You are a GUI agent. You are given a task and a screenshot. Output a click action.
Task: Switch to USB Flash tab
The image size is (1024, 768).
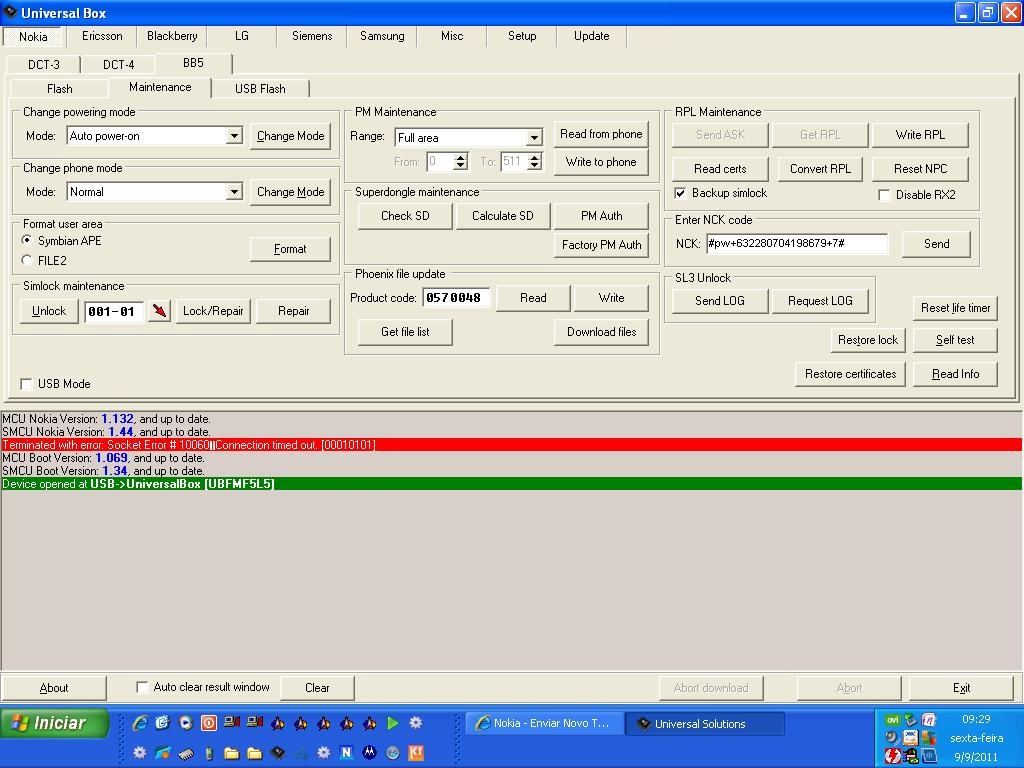[x=260, y=88]
